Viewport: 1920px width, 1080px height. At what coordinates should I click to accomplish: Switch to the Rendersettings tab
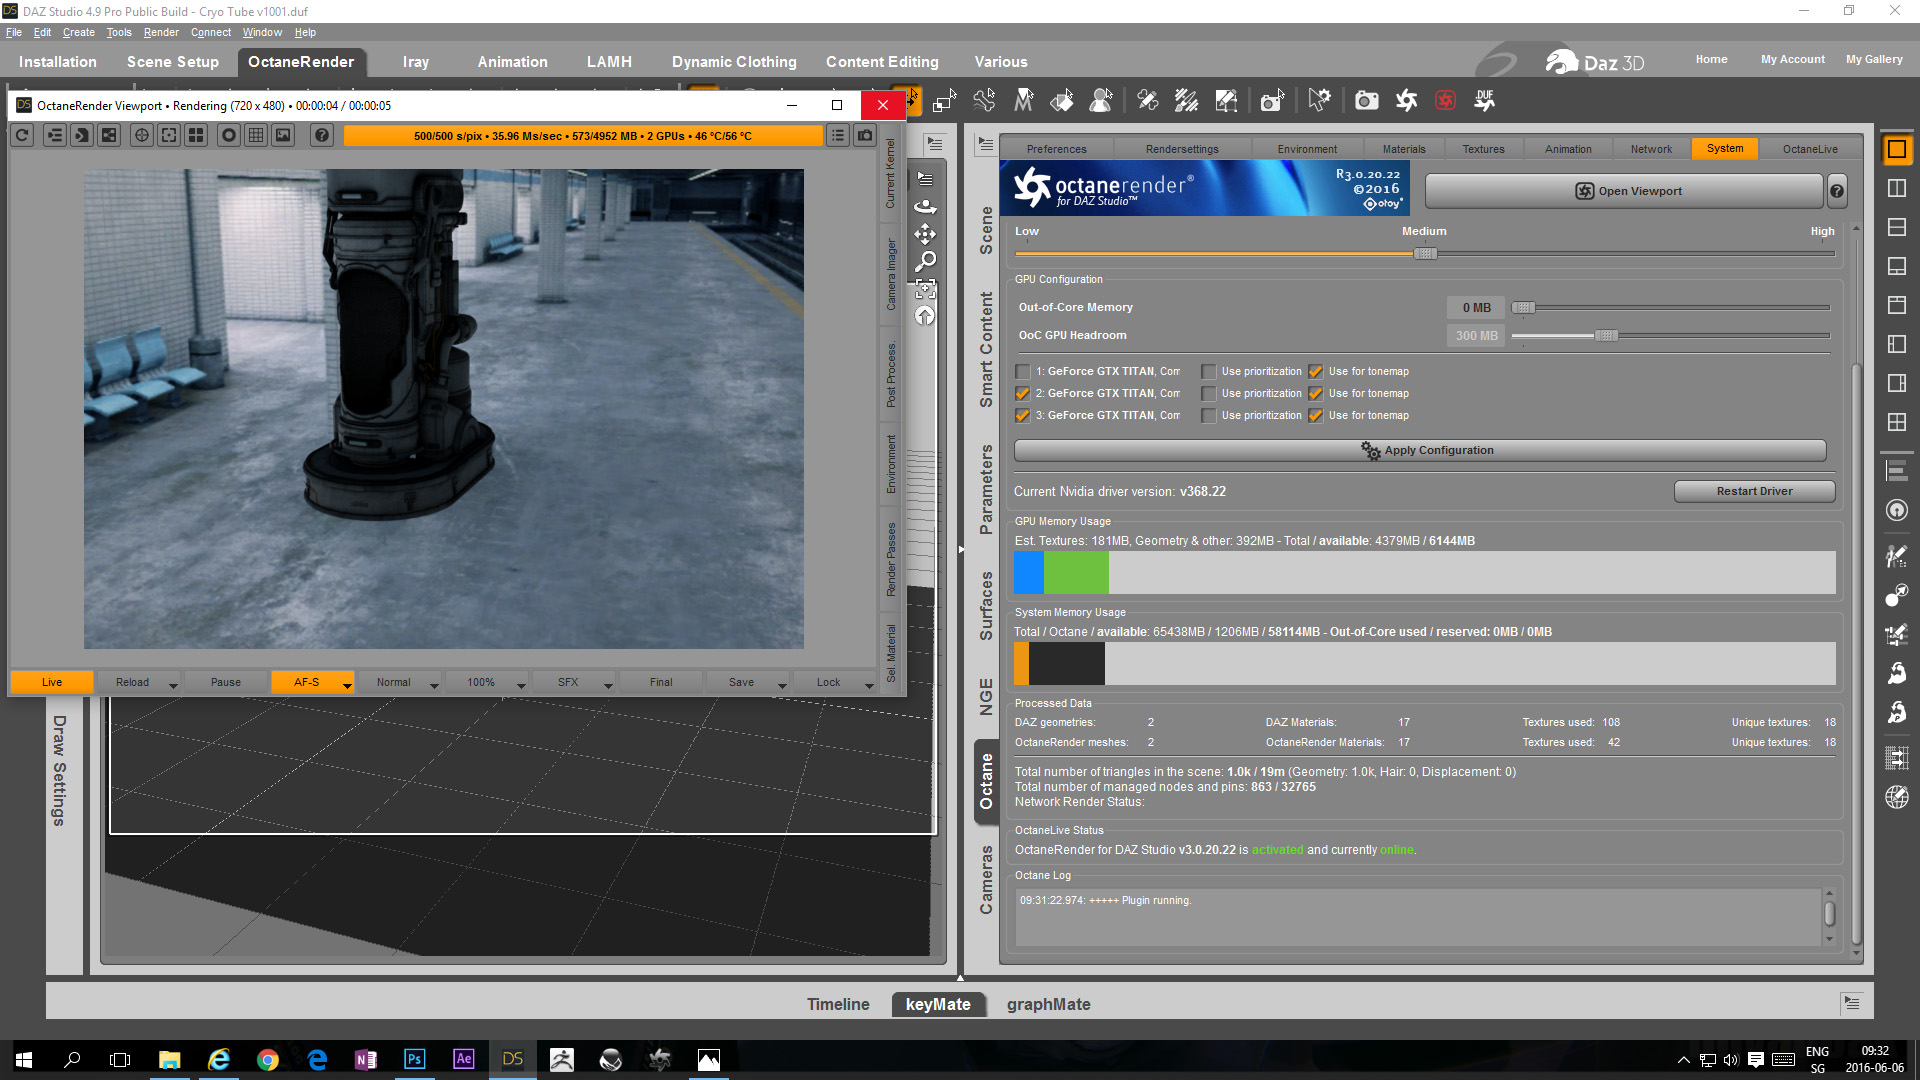[x=1181, y=149]
